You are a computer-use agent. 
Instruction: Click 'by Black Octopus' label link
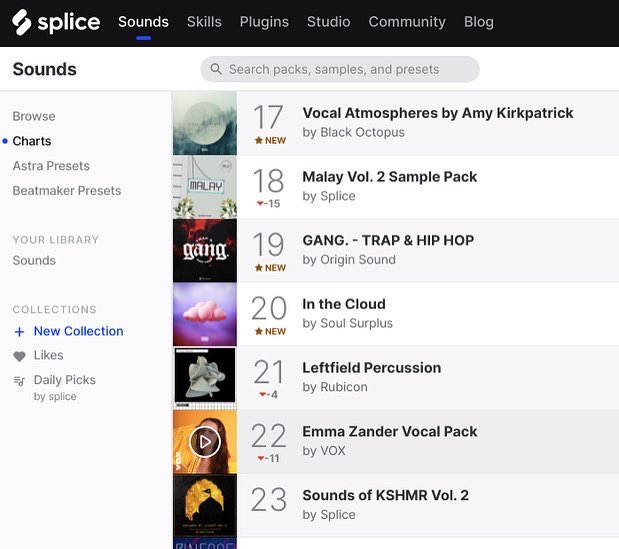click(353, 133)
